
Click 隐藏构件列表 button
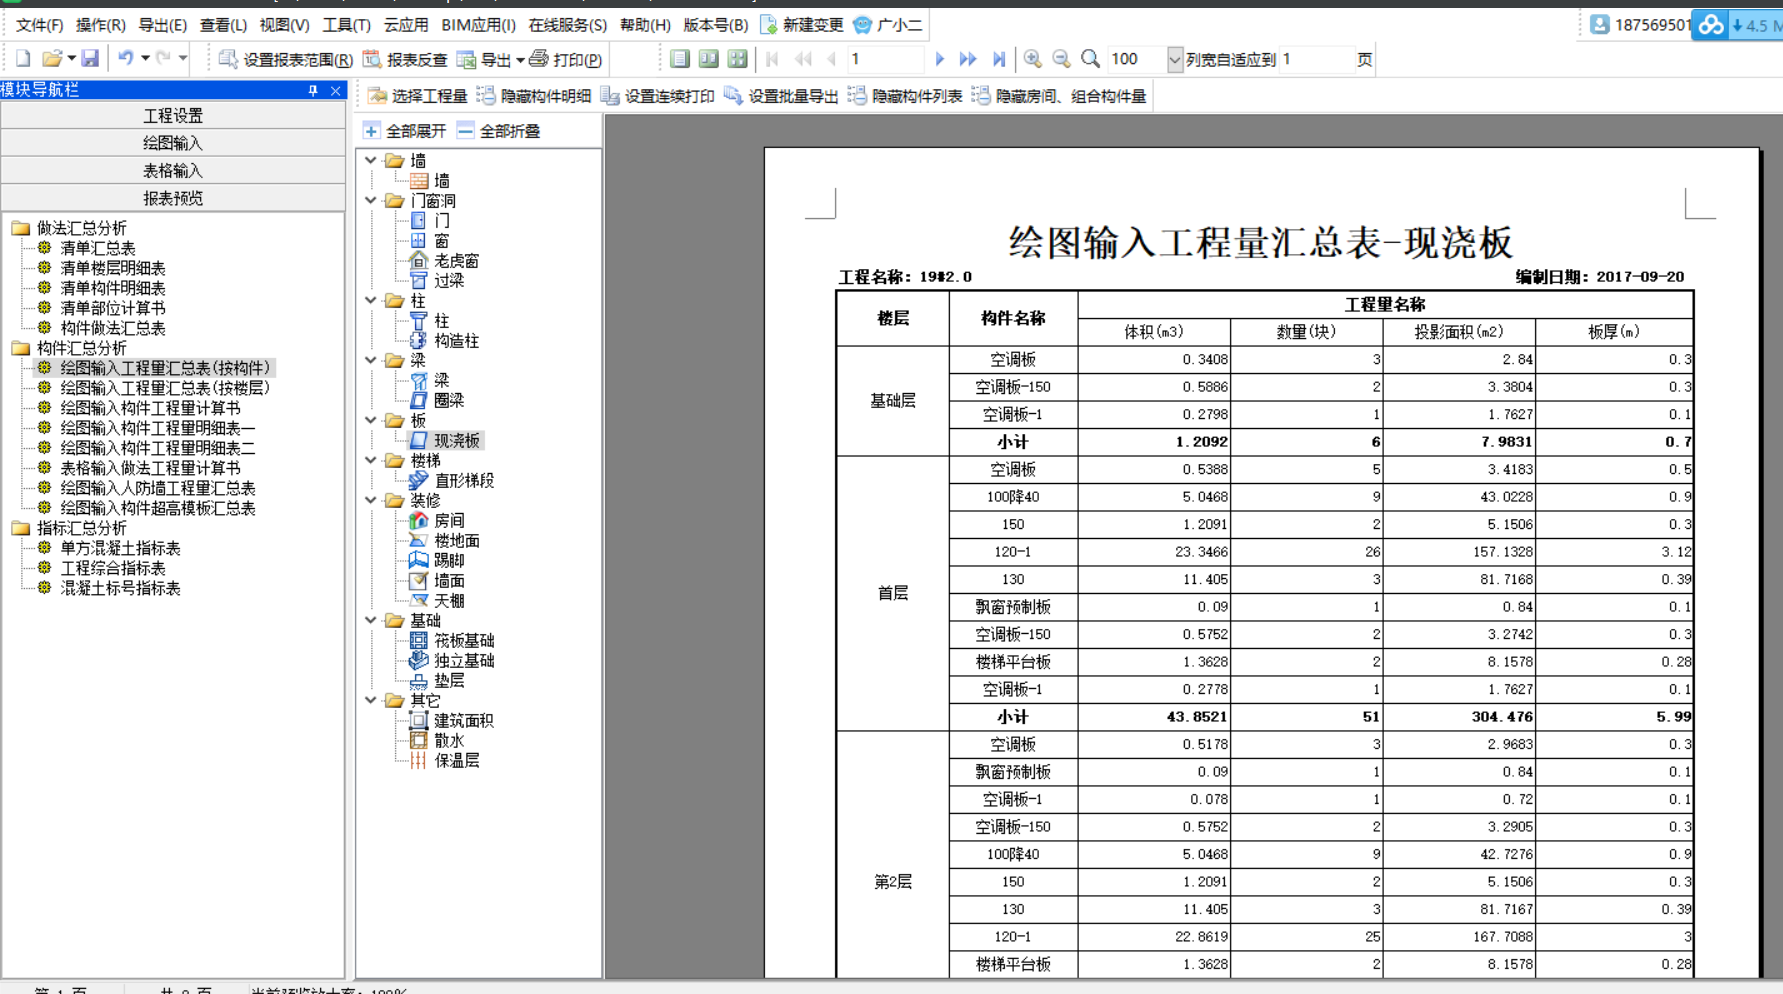pyautogui.click(x=905, y=96)
